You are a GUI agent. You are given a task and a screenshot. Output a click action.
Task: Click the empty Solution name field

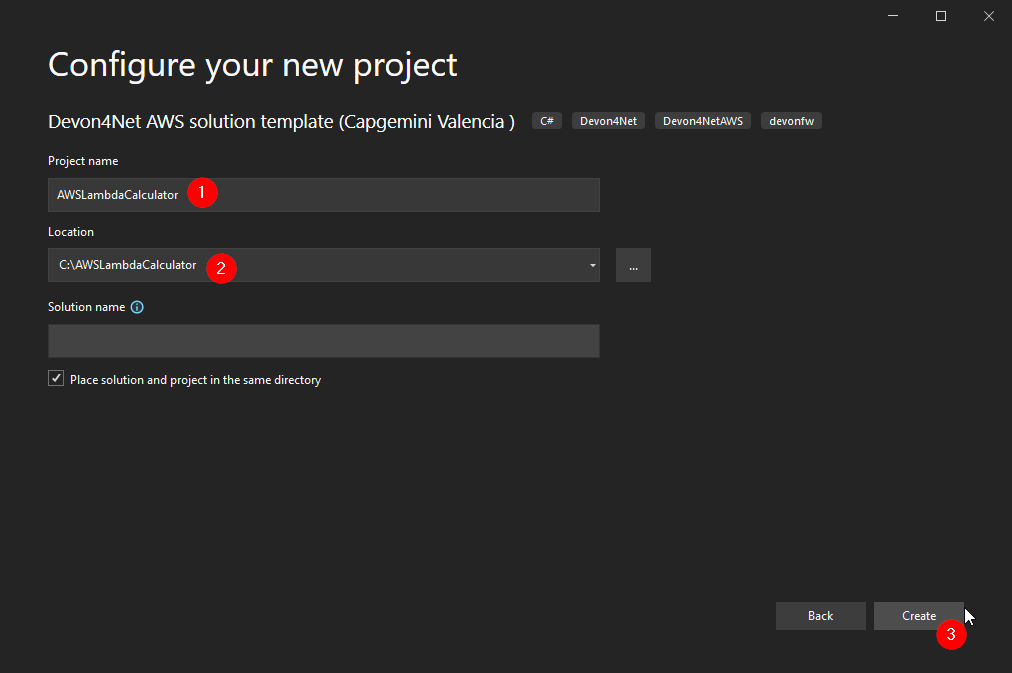[323, 341]
